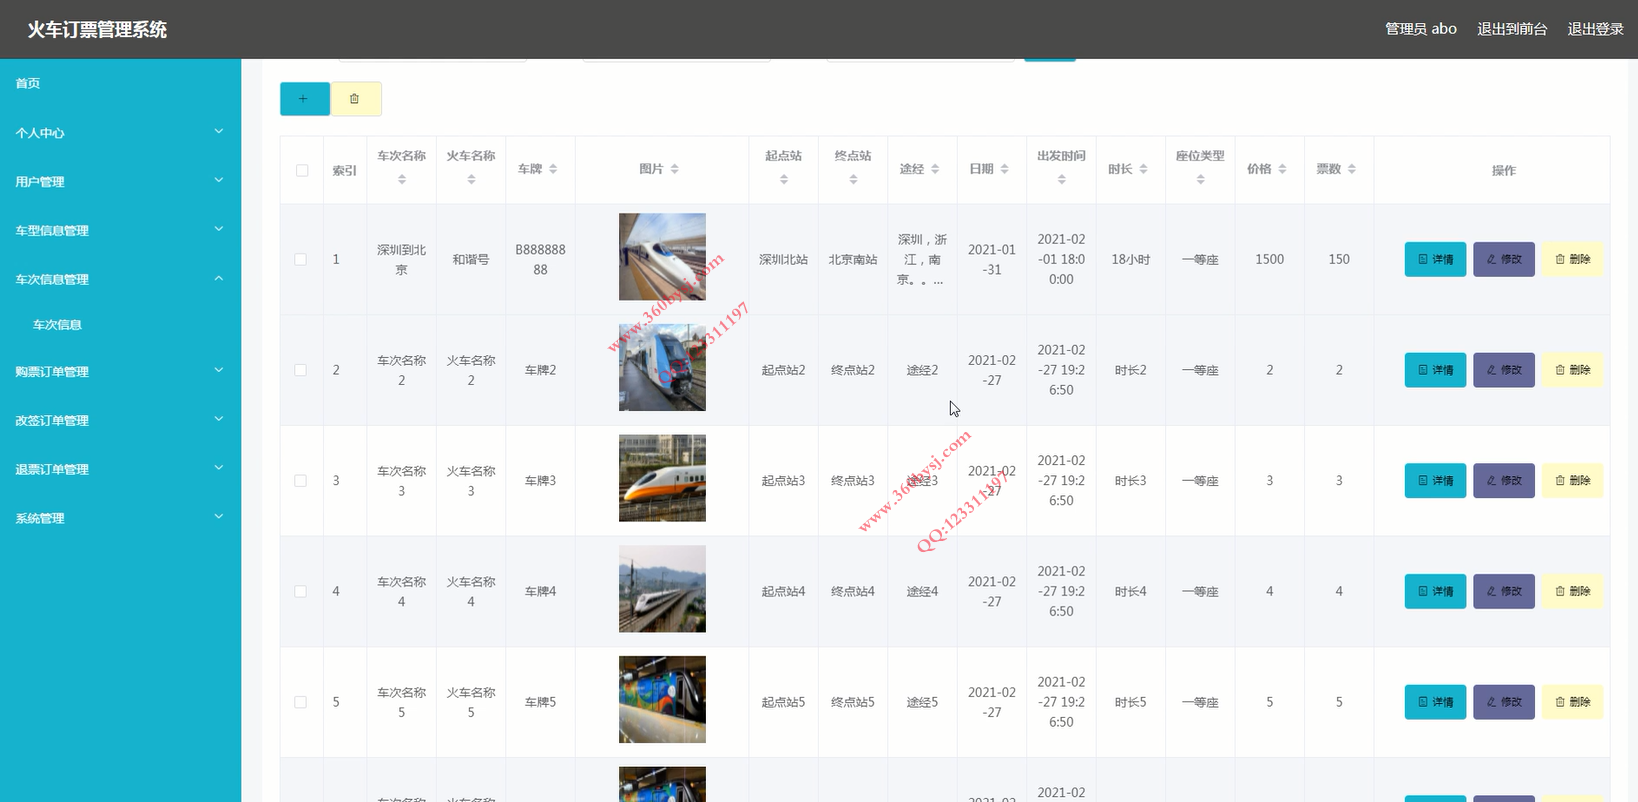Open the row 5 colorful train thumbnail
This screenshot has width=1638, height=802.
[x=662, y=700]
